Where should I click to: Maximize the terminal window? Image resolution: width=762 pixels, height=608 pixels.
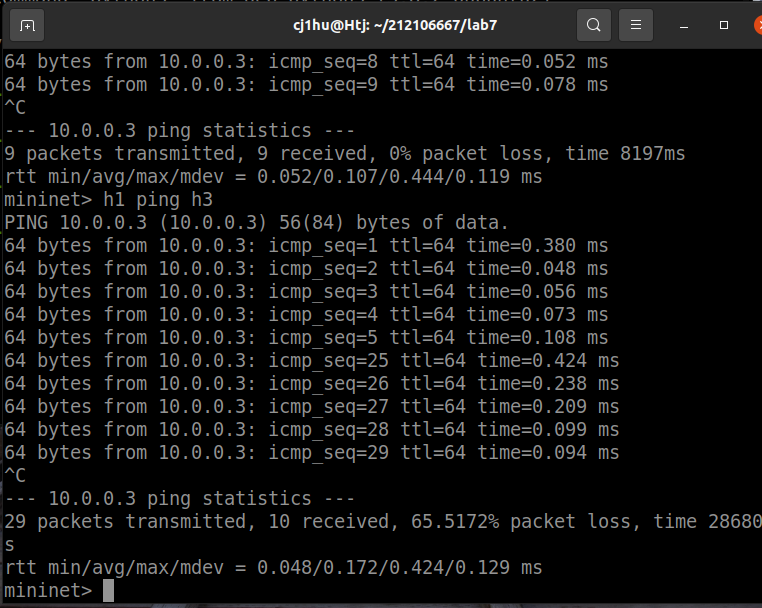coord(724,25)
